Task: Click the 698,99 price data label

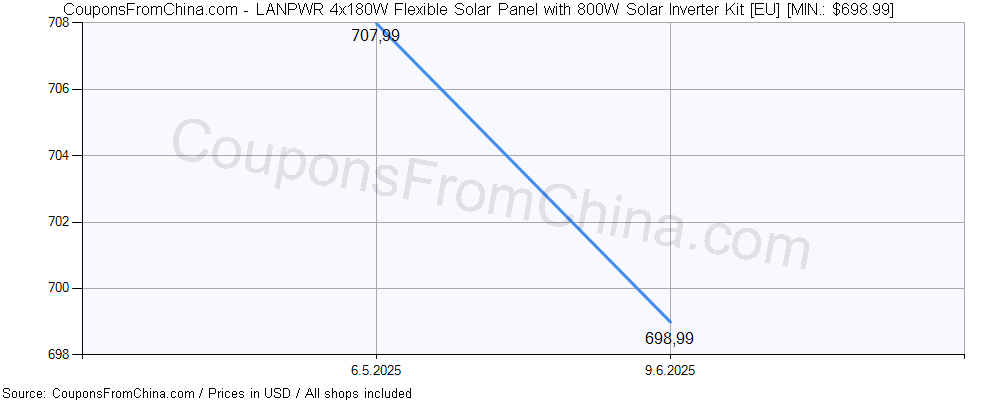Action: click(x=669, y=339)
